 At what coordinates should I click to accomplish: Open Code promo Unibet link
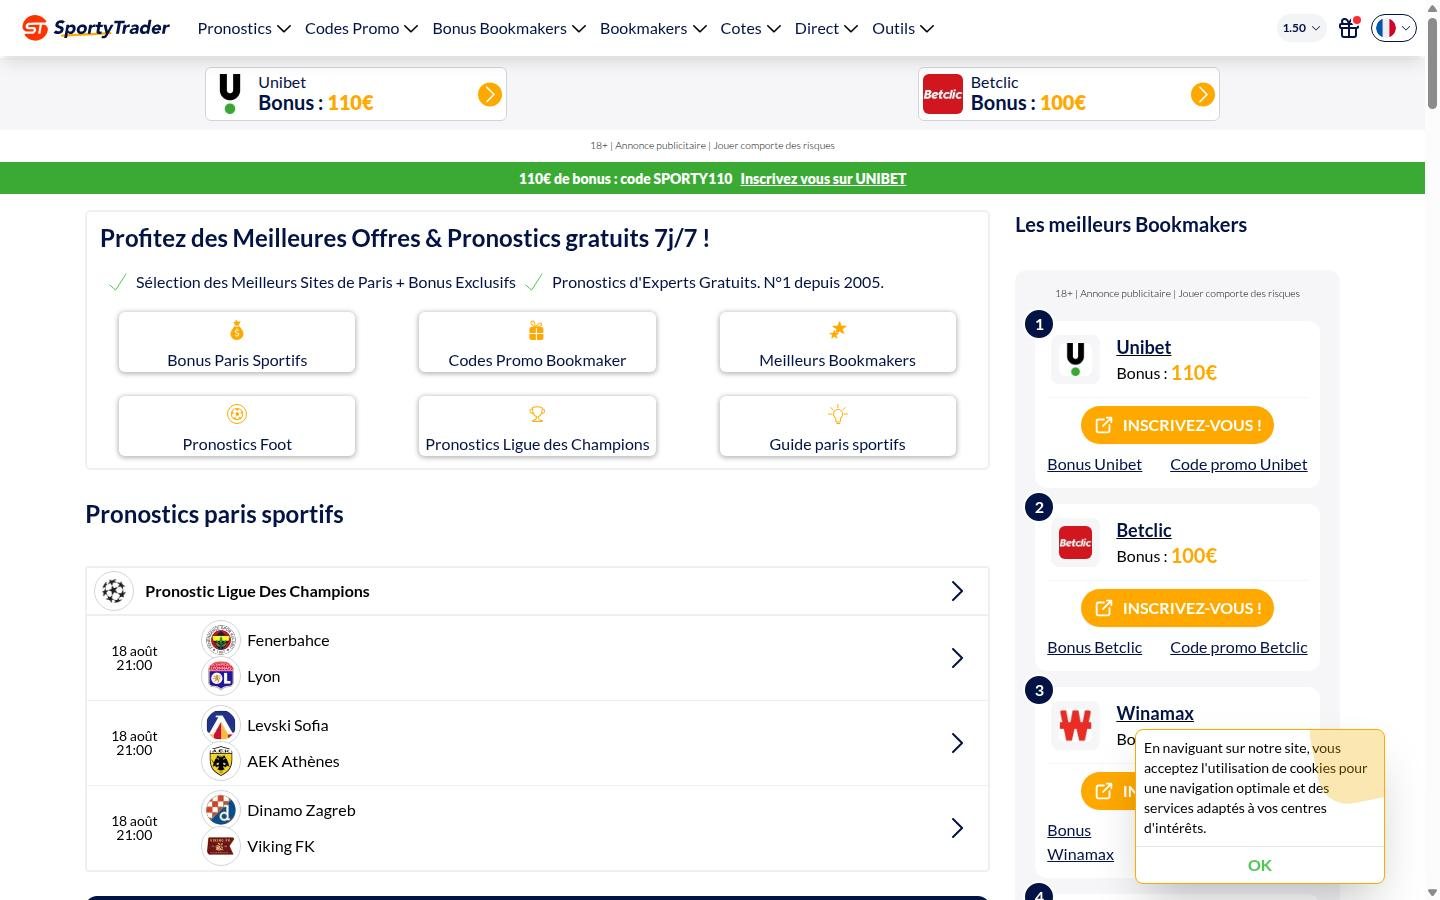point(1238,464)
